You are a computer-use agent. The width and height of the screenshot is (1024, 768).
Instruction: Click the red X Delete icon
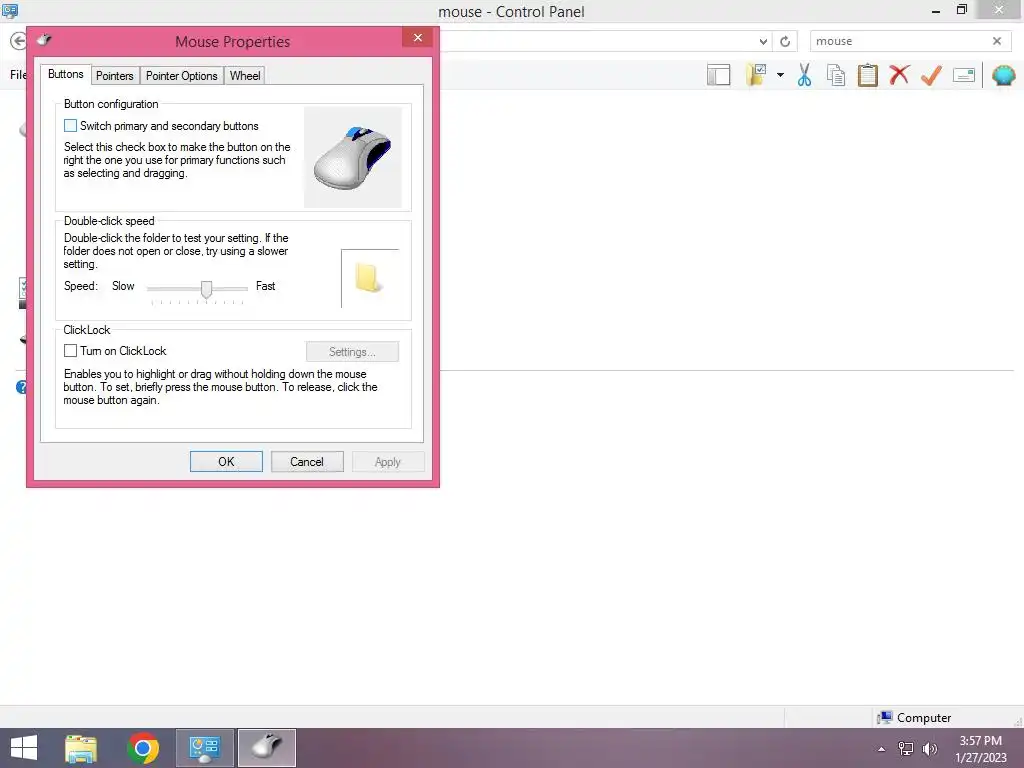(899, 74)
